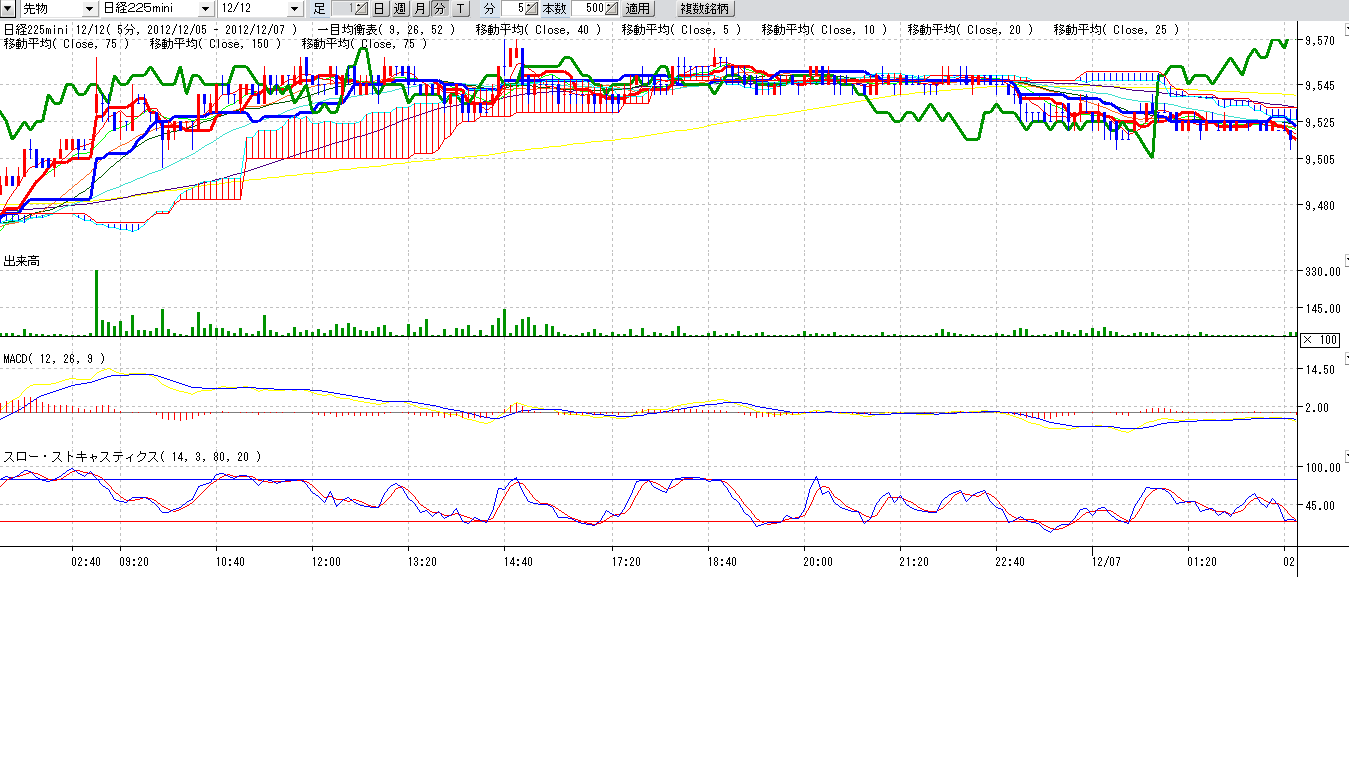The width and height of the screenshot is (1366, 768).
Task: Click the 足 bar count stepper field
Action: tap(350, 9)
